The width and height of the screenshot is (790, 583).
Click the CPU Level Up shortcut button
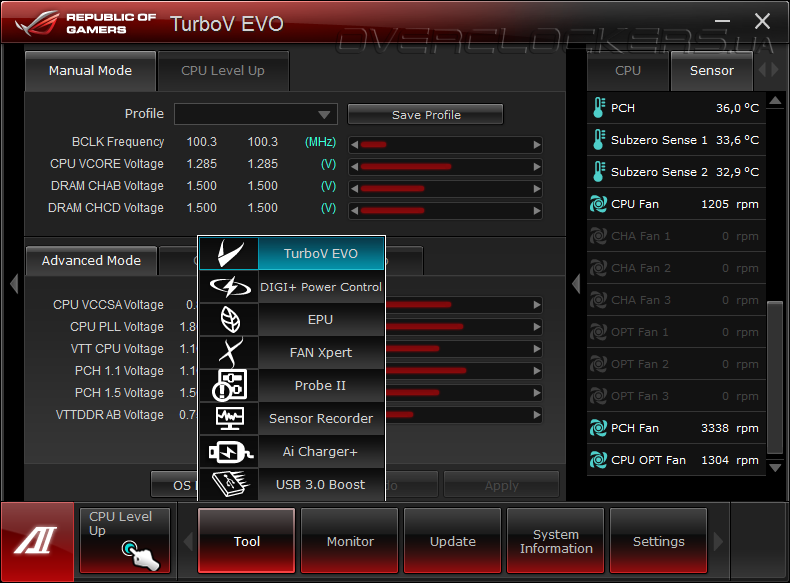[x=125, y=541]
